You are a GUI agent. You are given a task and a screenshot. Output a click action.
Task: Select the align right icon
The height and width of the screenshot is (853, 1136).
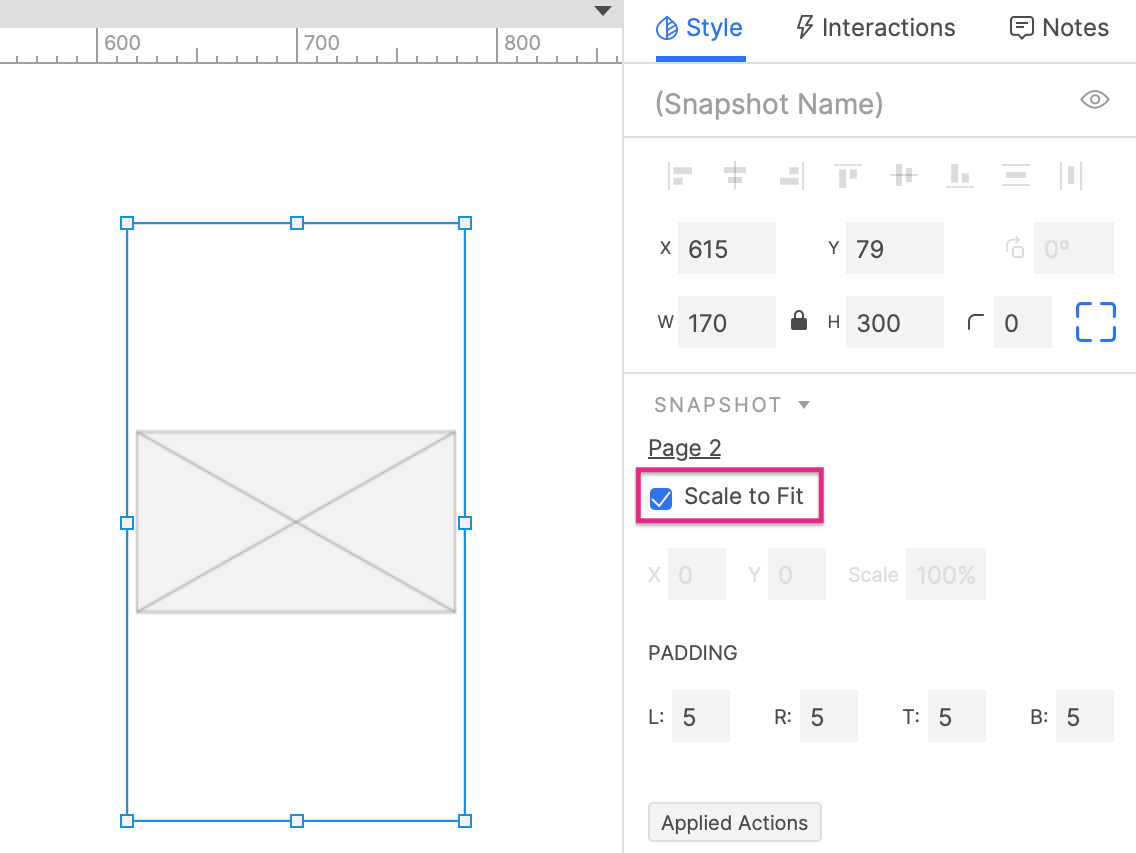pos(791,175)
